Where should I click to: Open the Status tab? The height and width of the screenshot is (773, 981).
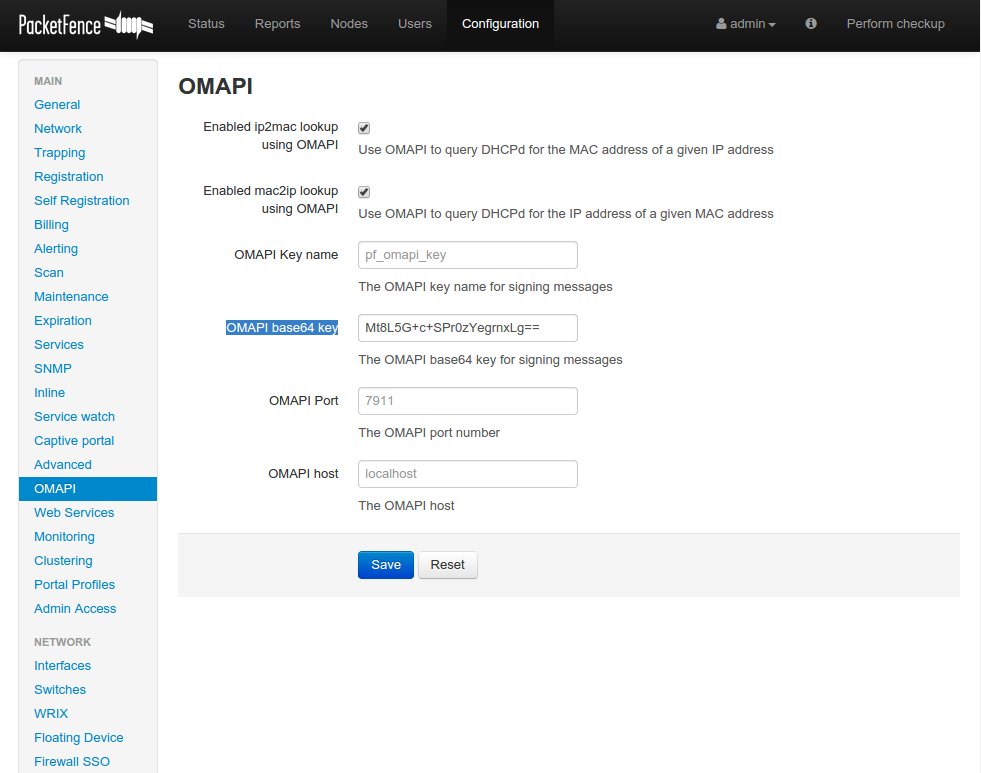tap(206, 24)
